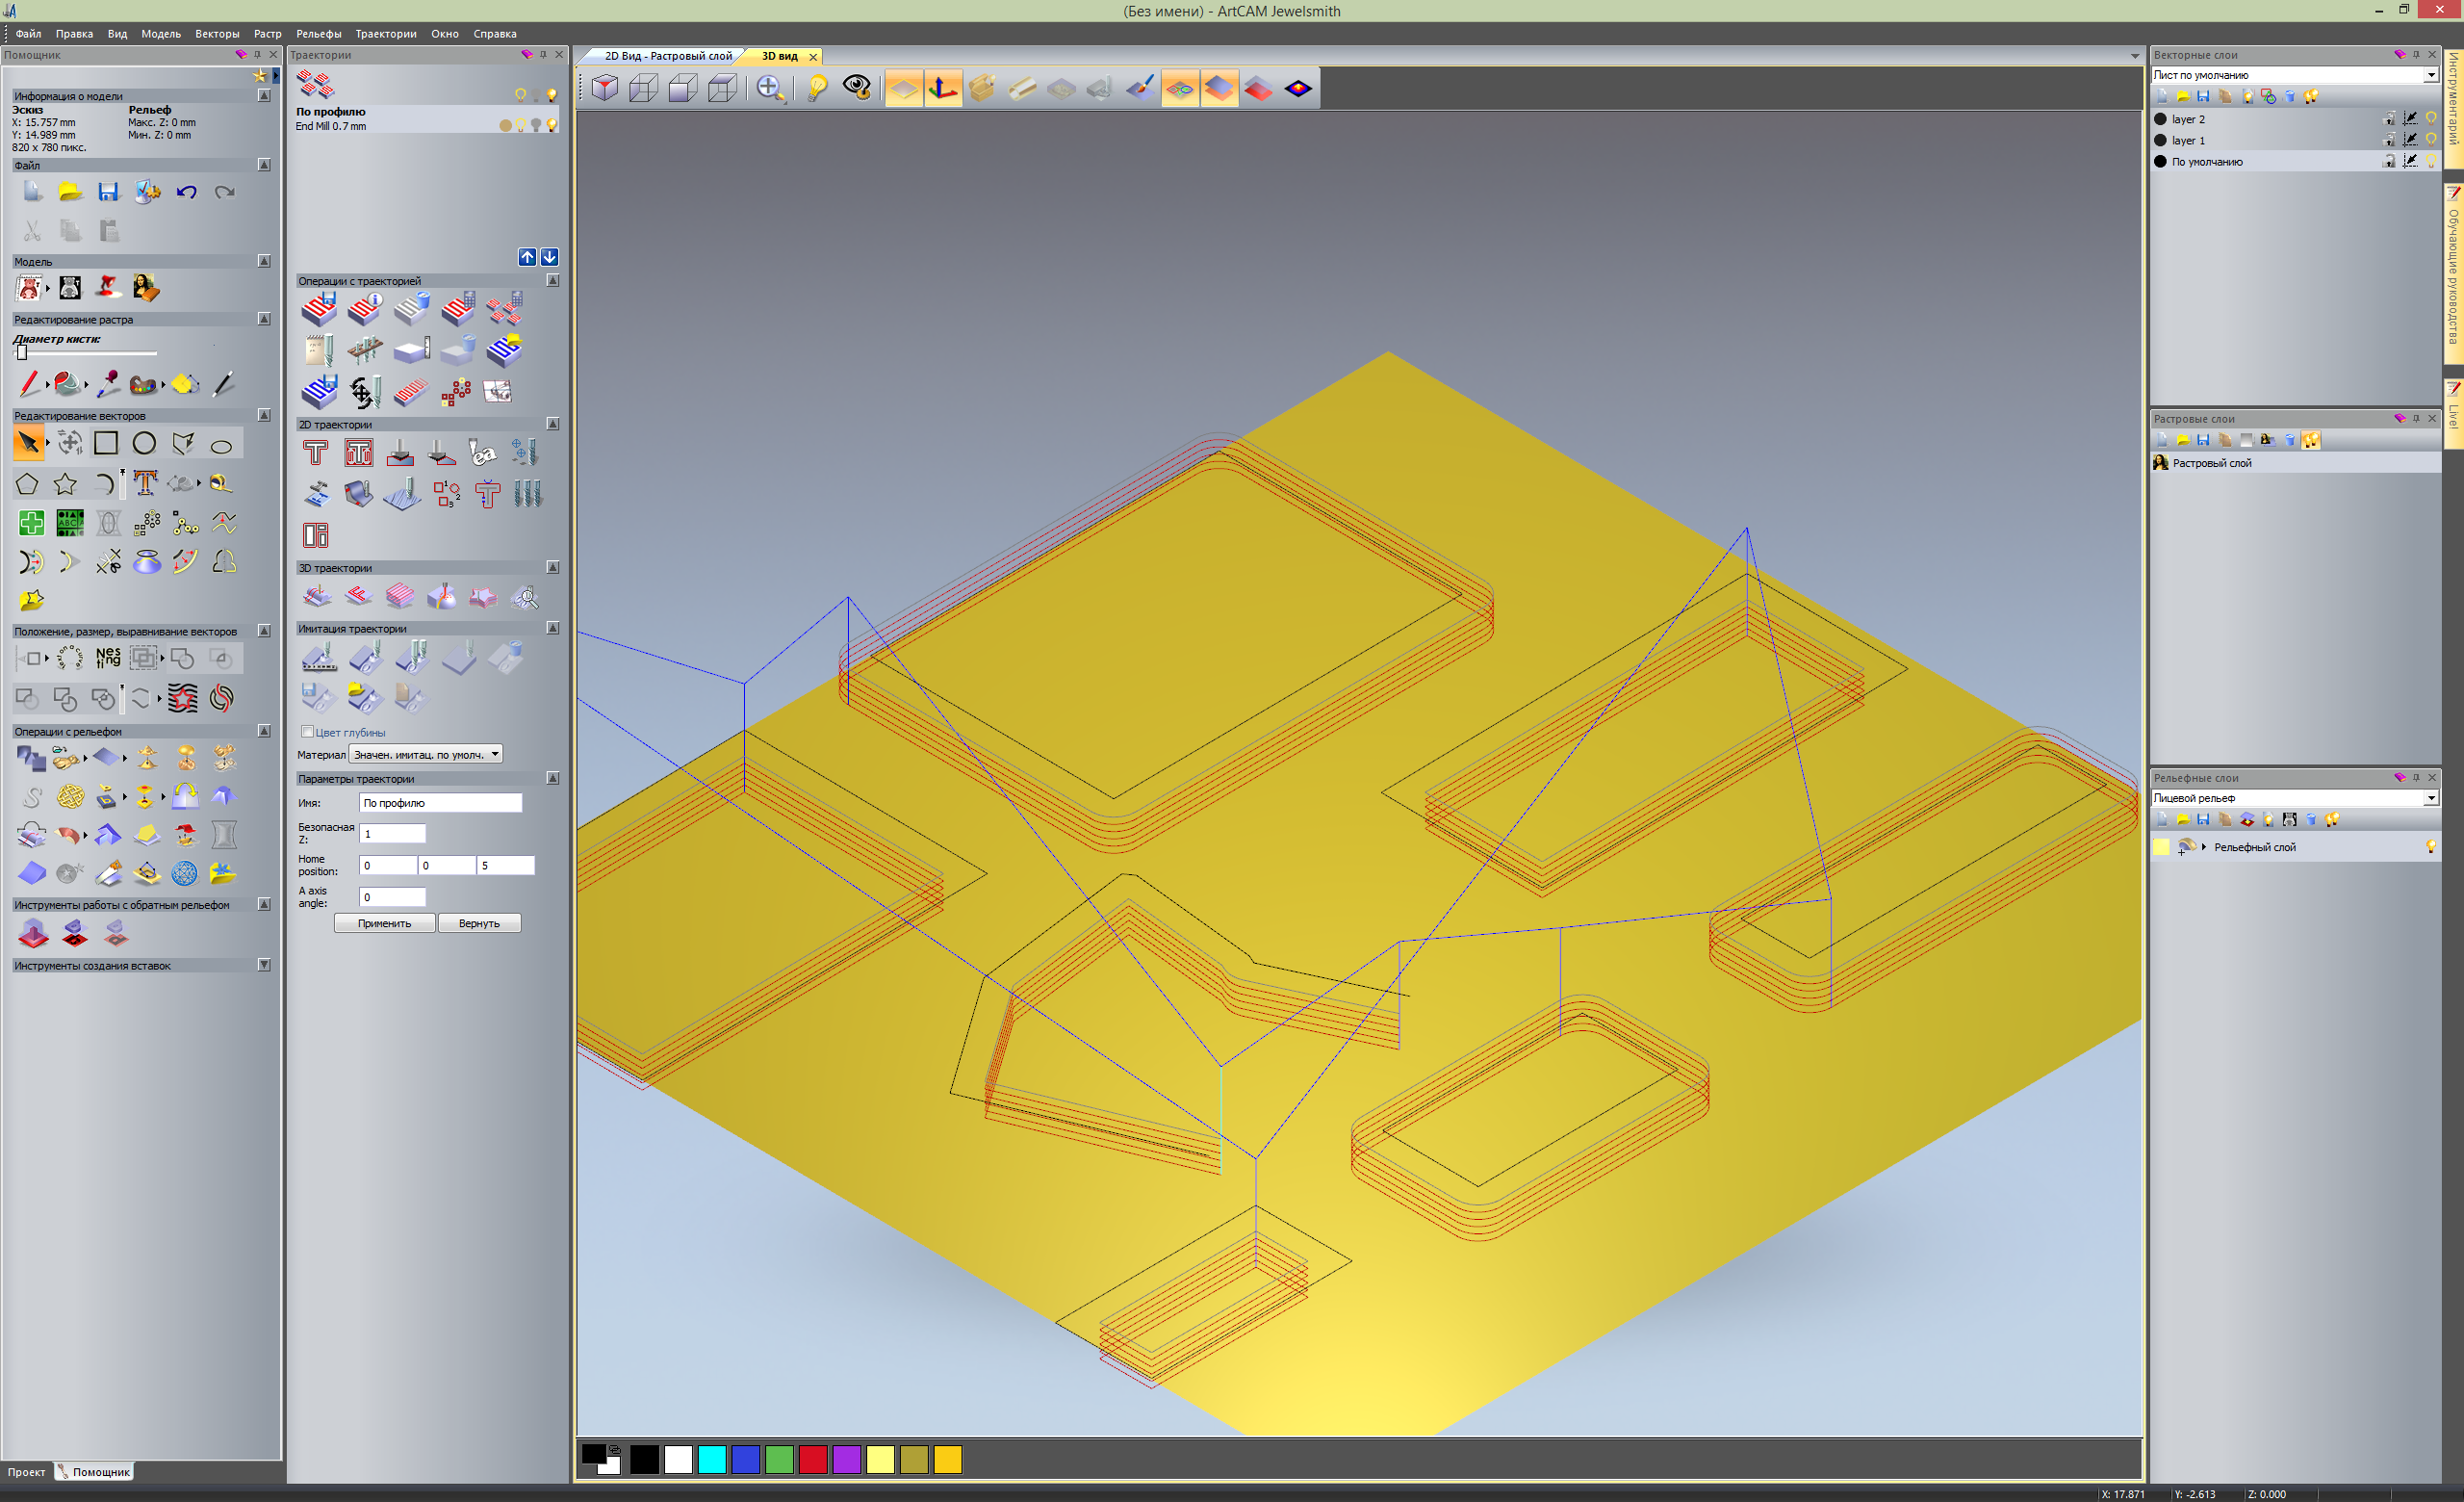Image resolution: width=2464 pixels, height=1502 pixels.
Task: Enable the Цвет глубины checkbox
Action: [307, 732]
